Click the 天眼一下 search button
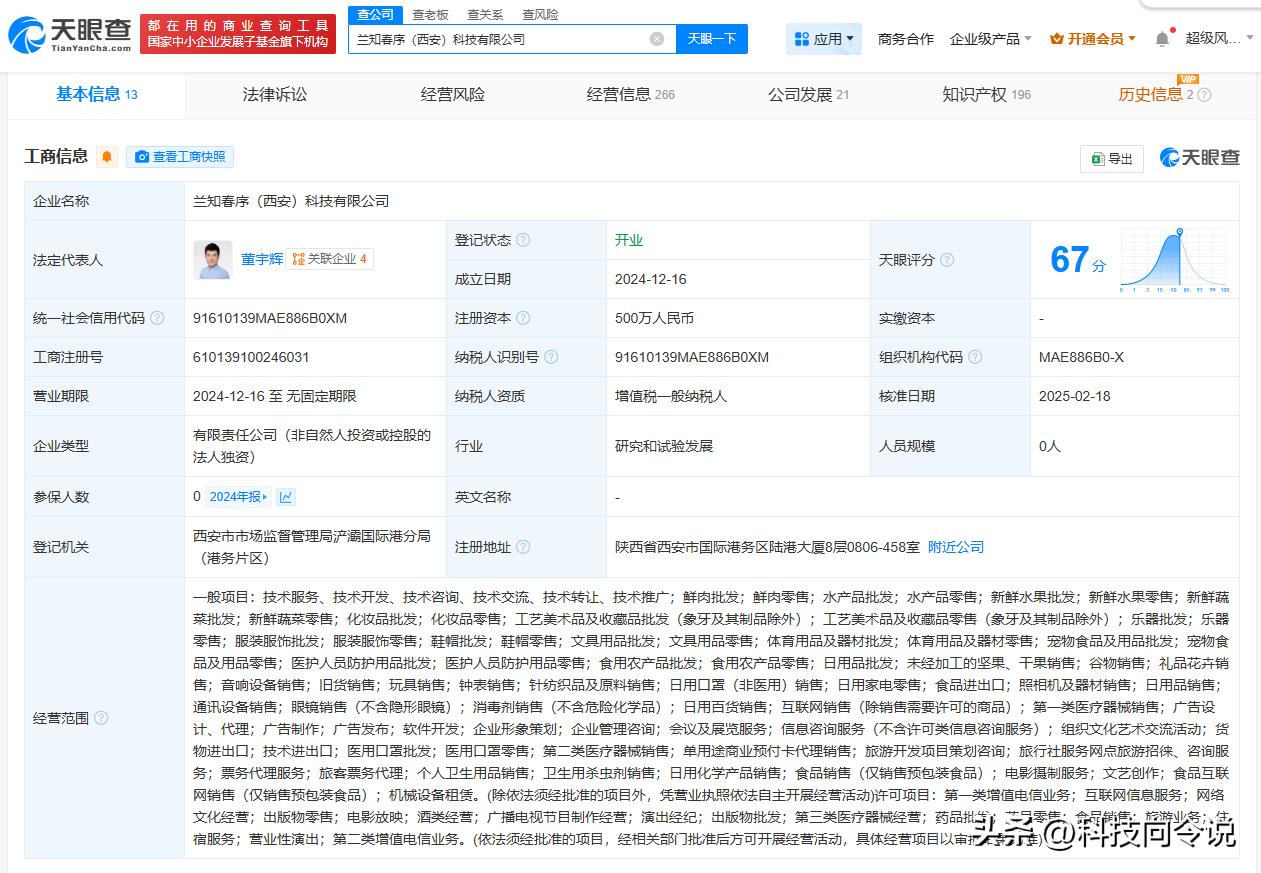The width and height of the screenshot is (1261, 873). click(x=712, y=39)
